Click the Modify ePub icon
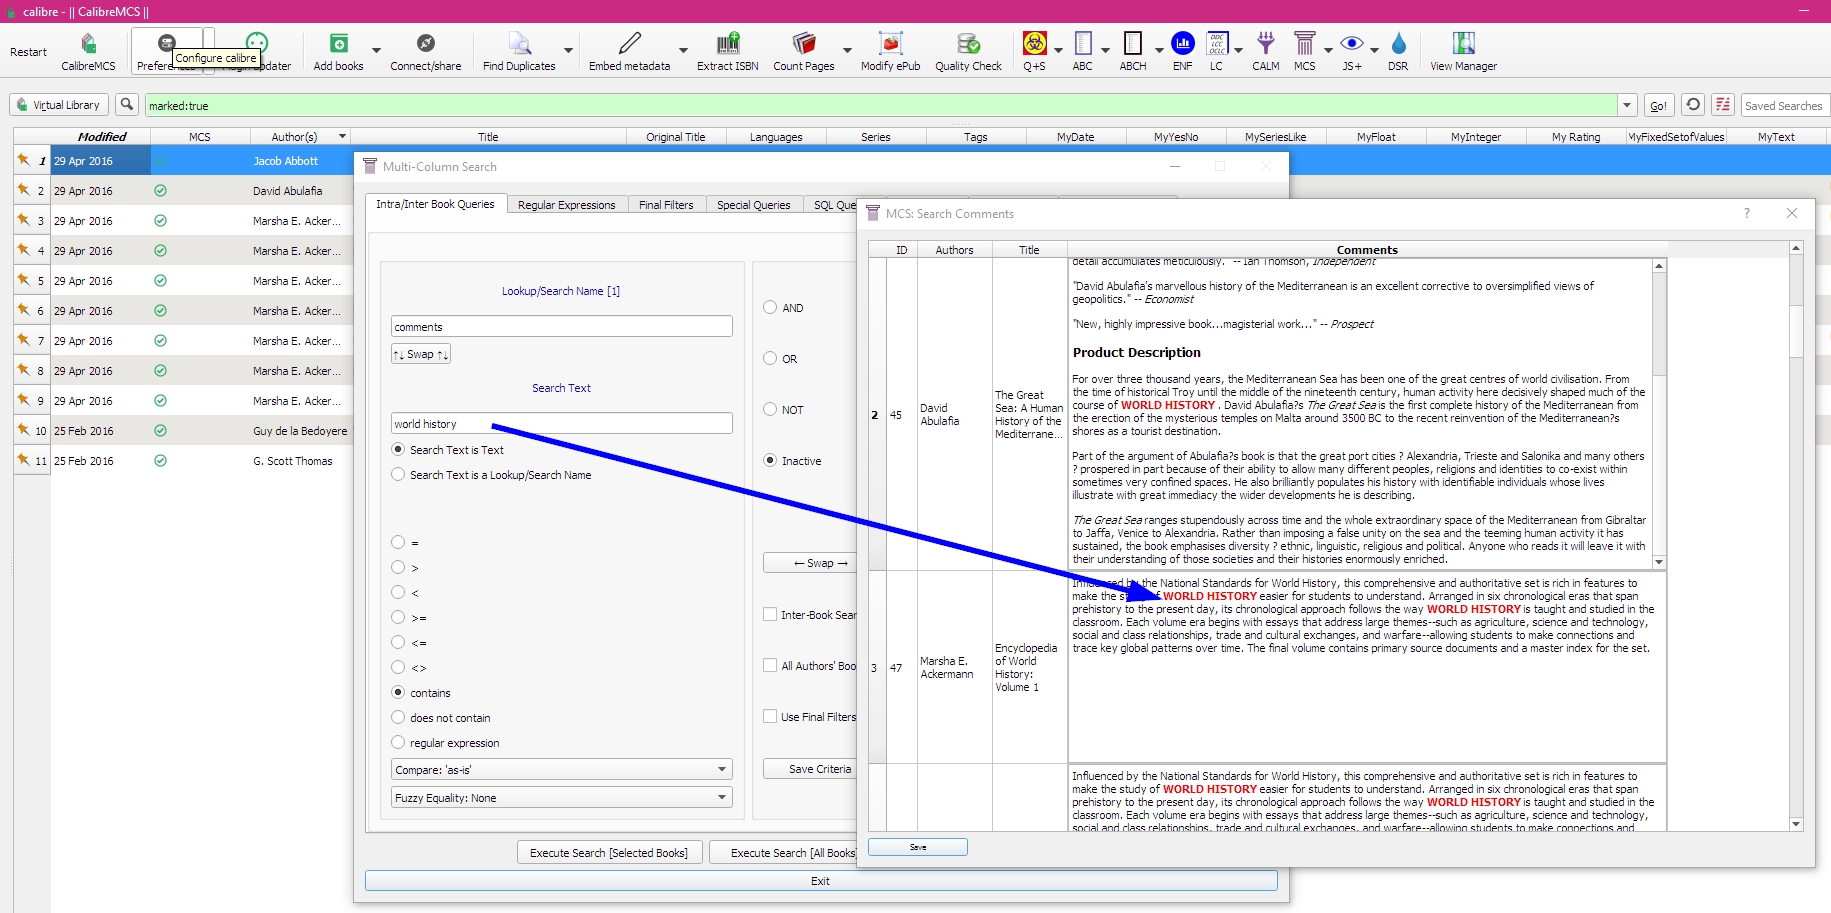1831x913 pixels. pos(890,45)
